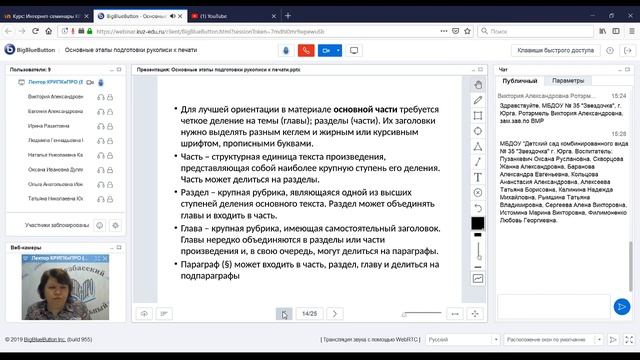Open a new browser tab

(288, 16)
